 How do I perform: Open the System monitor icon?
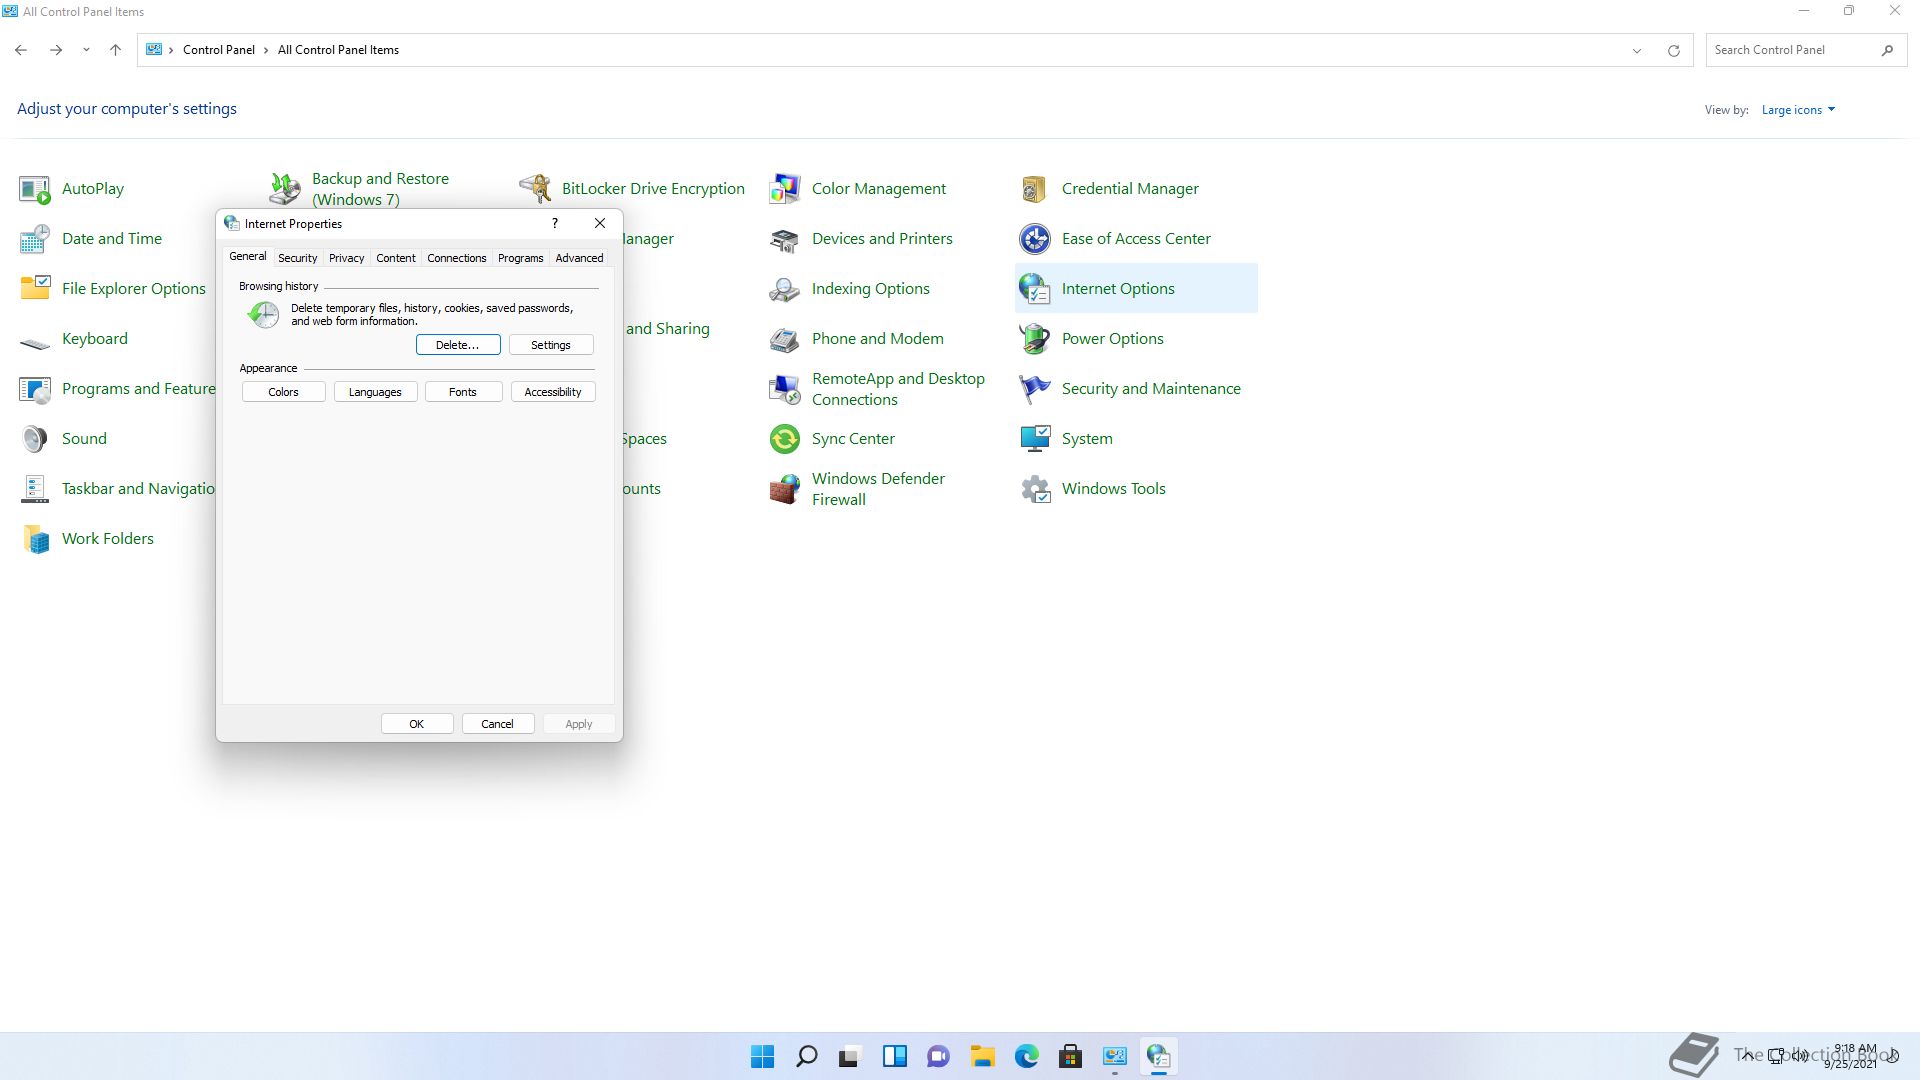(1035, 439)
